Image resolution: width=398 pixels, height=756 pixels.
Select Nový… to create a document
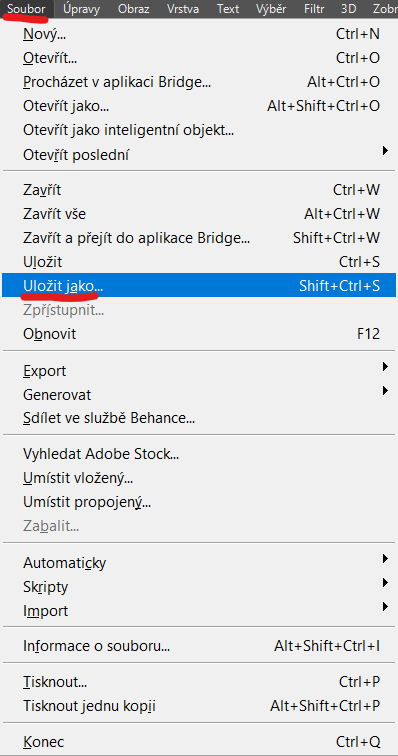[x=199, y=34]
